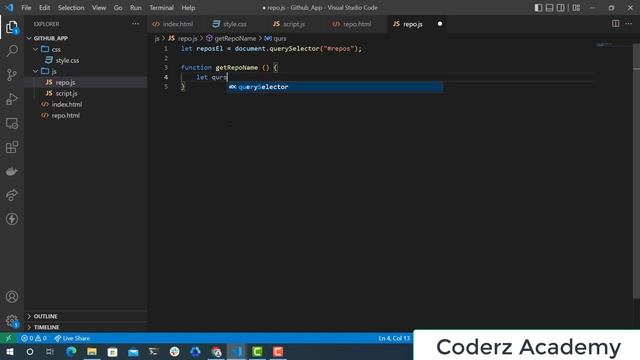Click line number 3 in gutter
The width and height of the screenshot is (640, 360).
[x=166, y=67]
